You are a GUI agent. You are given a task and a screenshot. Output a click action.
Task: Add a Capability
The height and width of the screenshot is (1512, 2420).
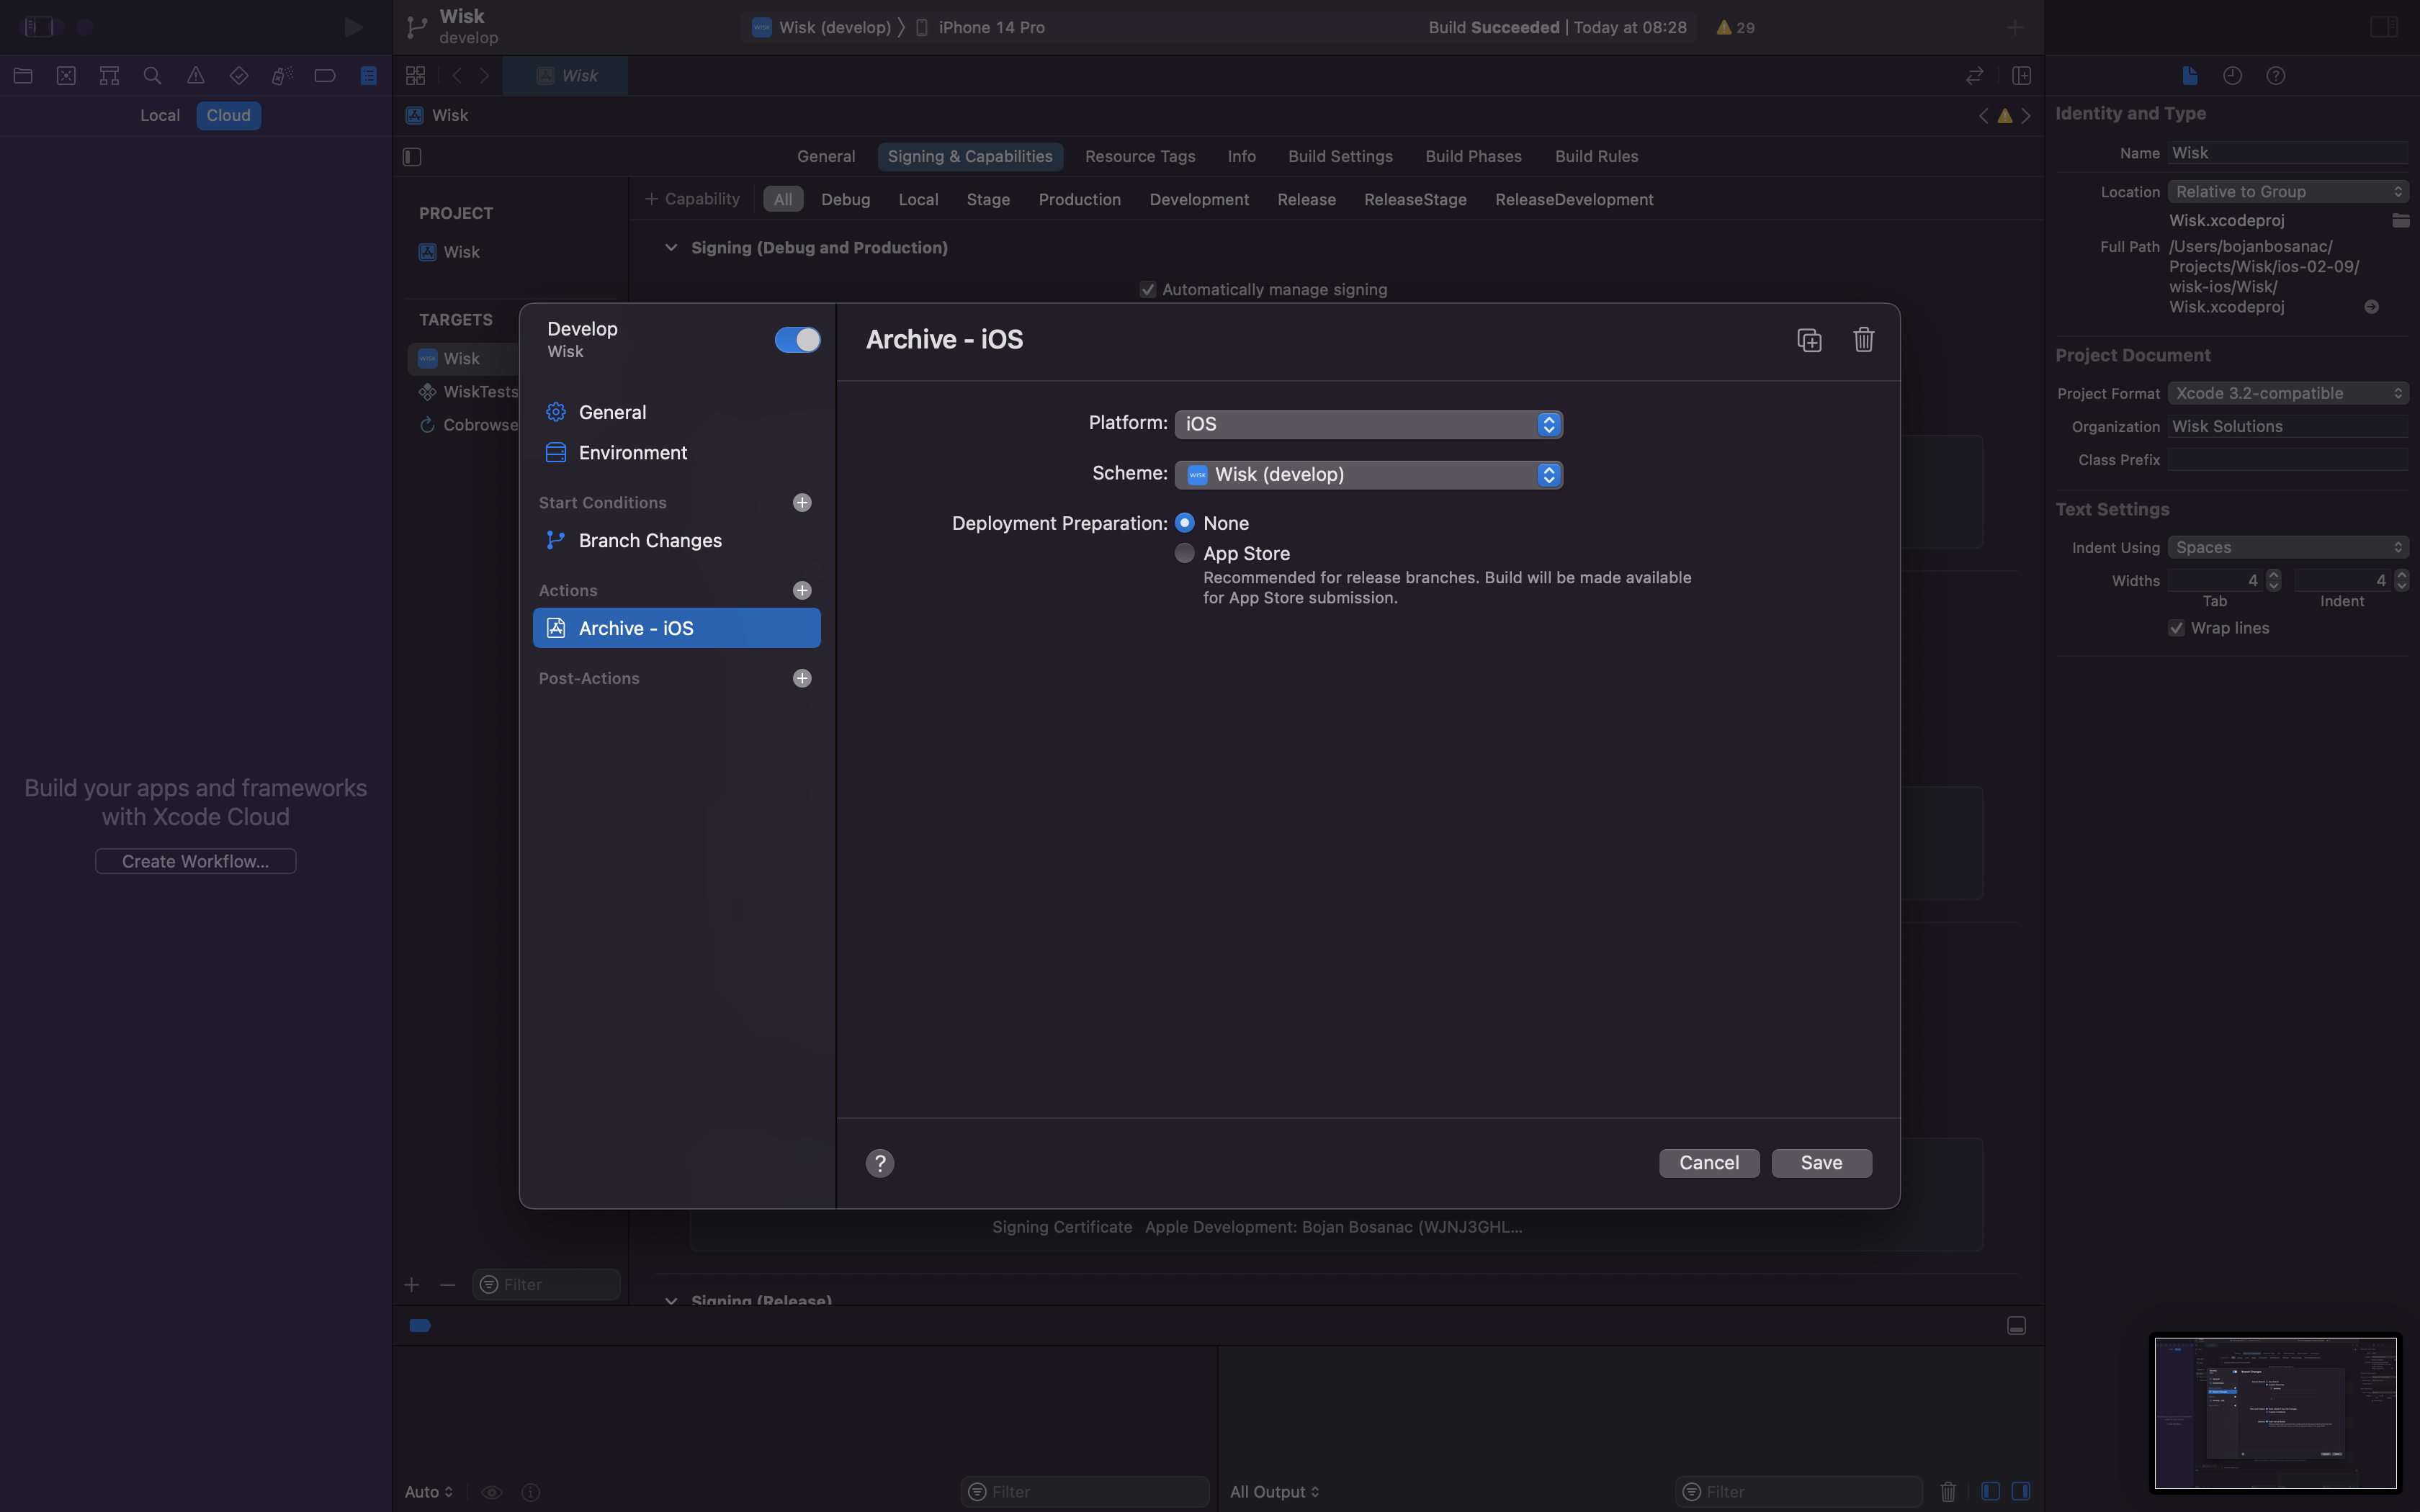[692, 199]
